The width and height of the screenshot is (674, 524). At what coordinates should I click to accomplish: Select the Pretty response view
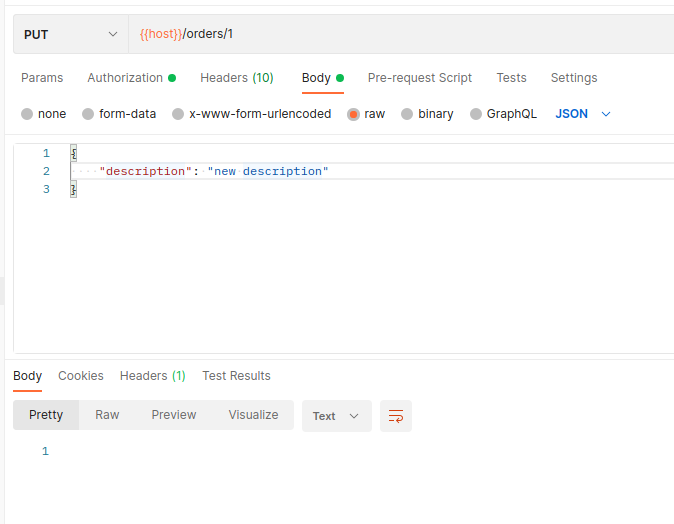[x=46, y=415]
